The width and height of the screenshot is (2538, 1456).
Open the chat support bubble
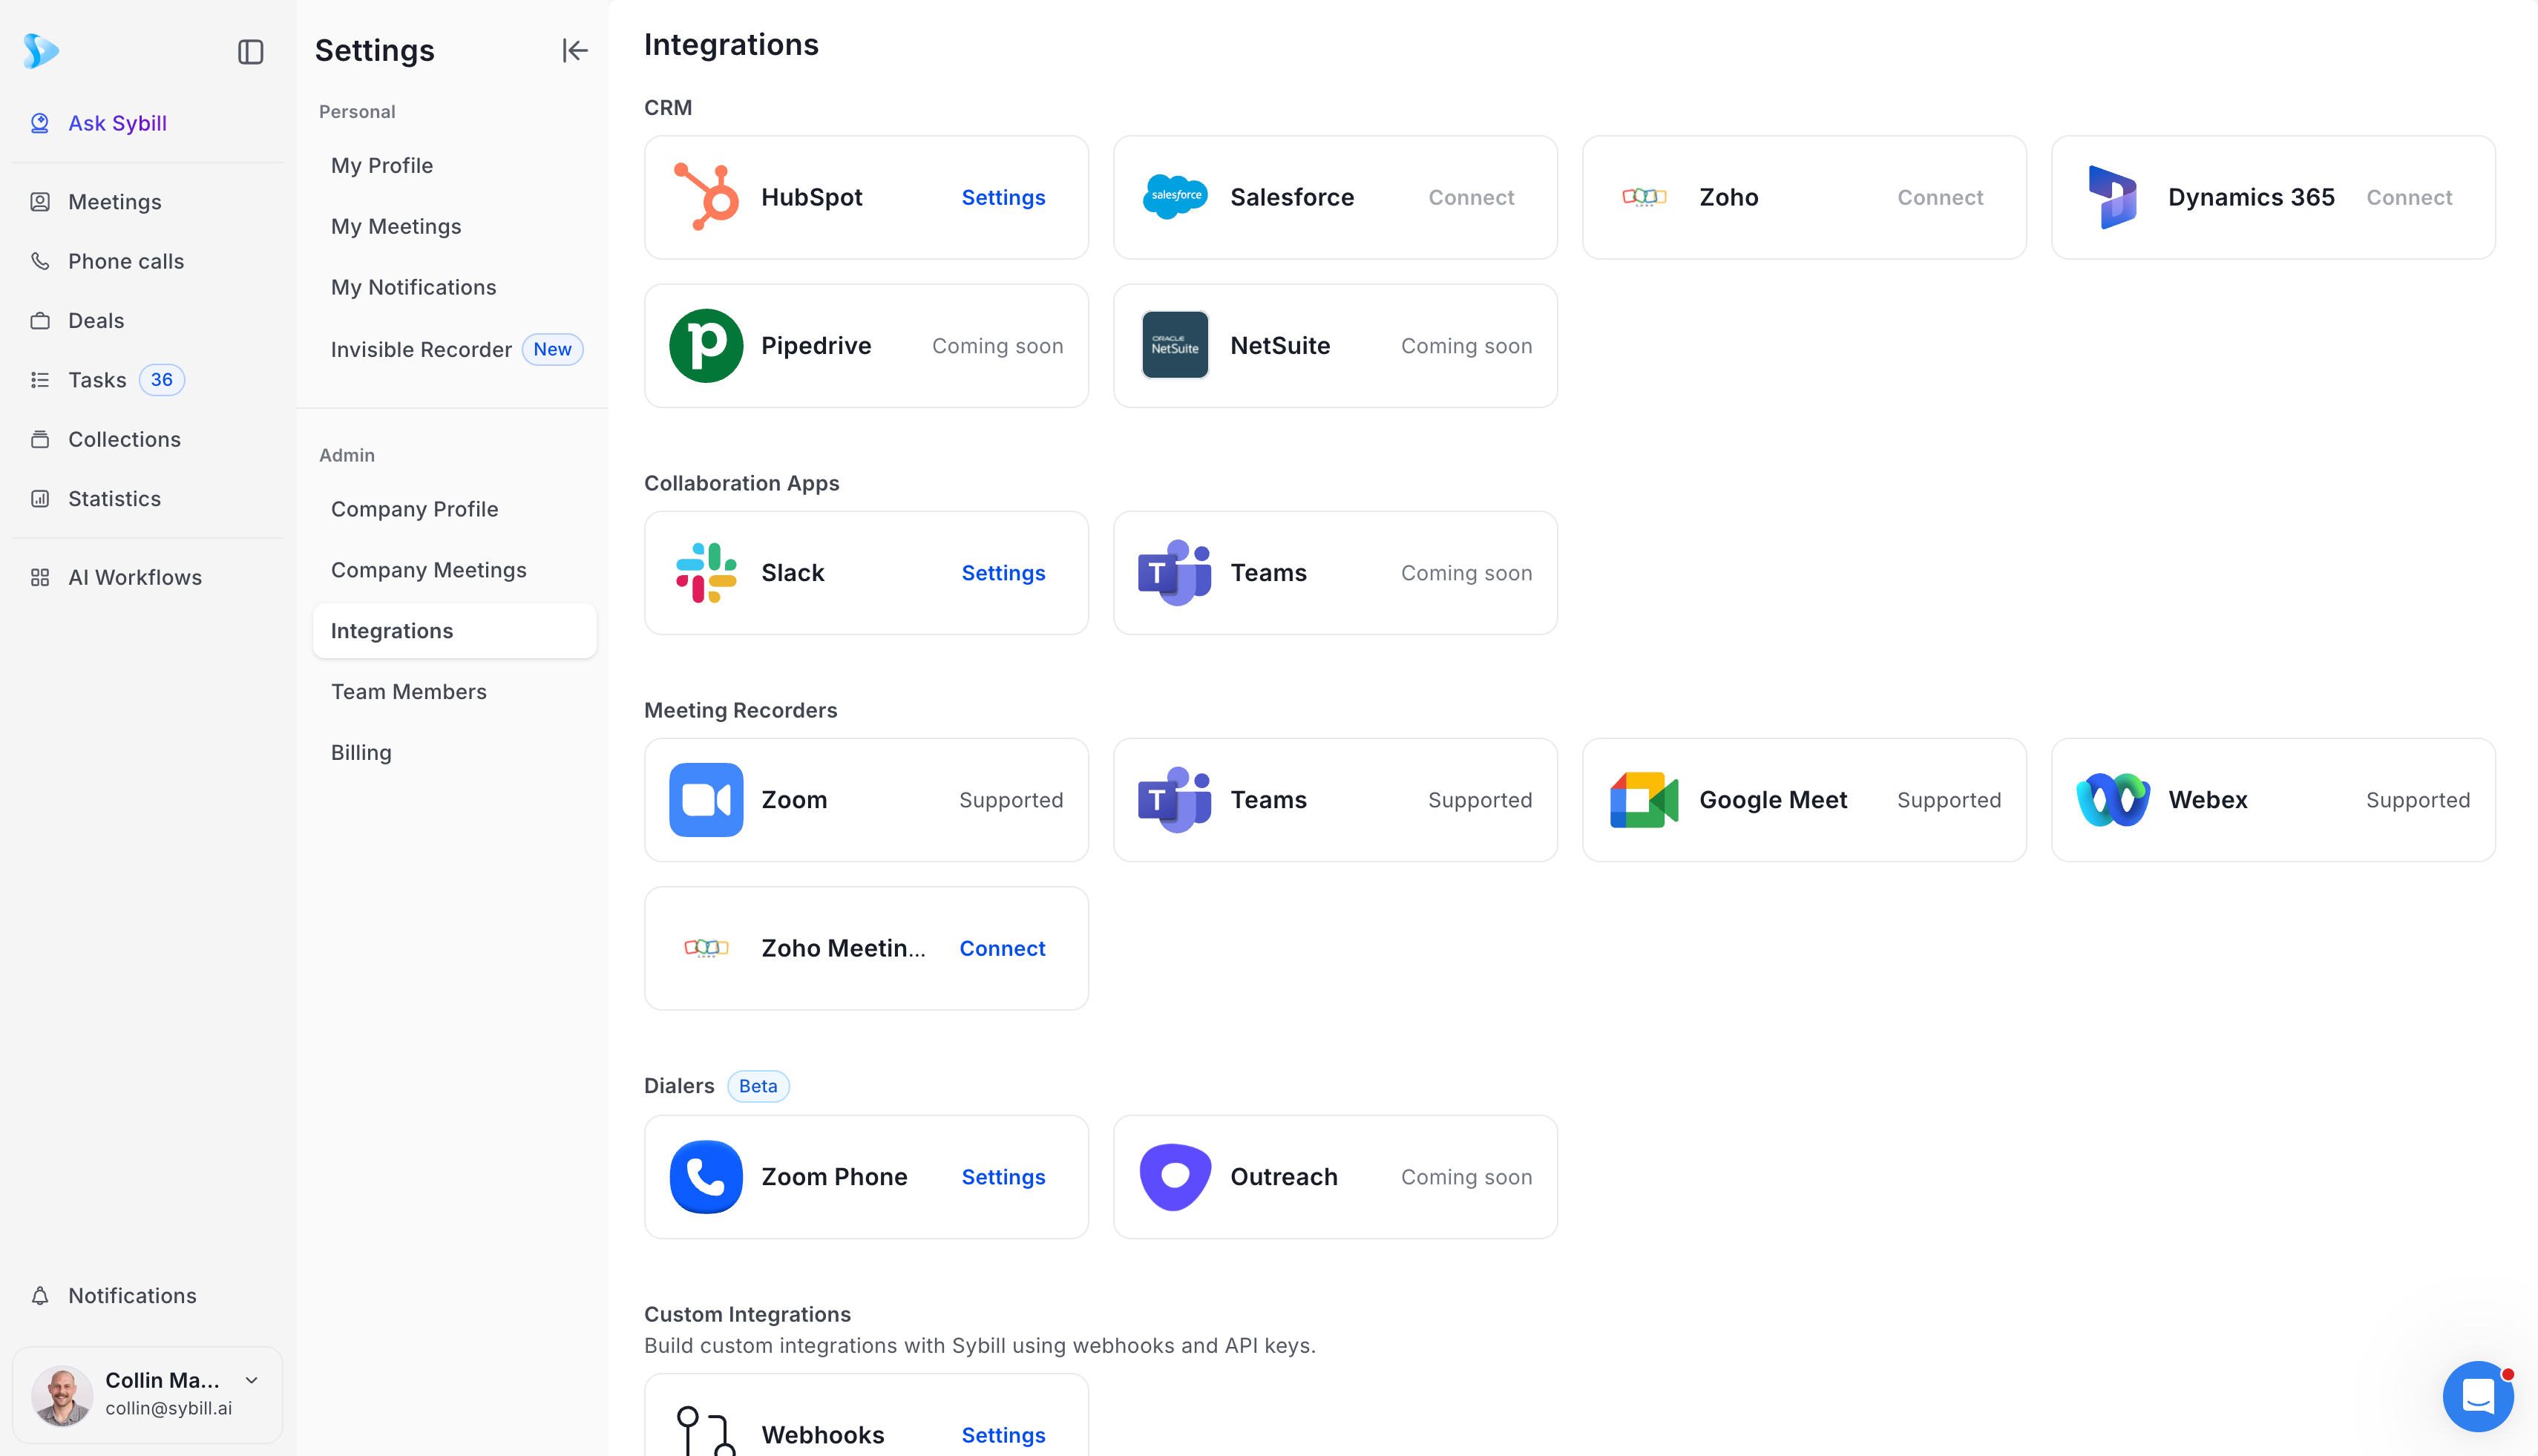[2478, 1396]
